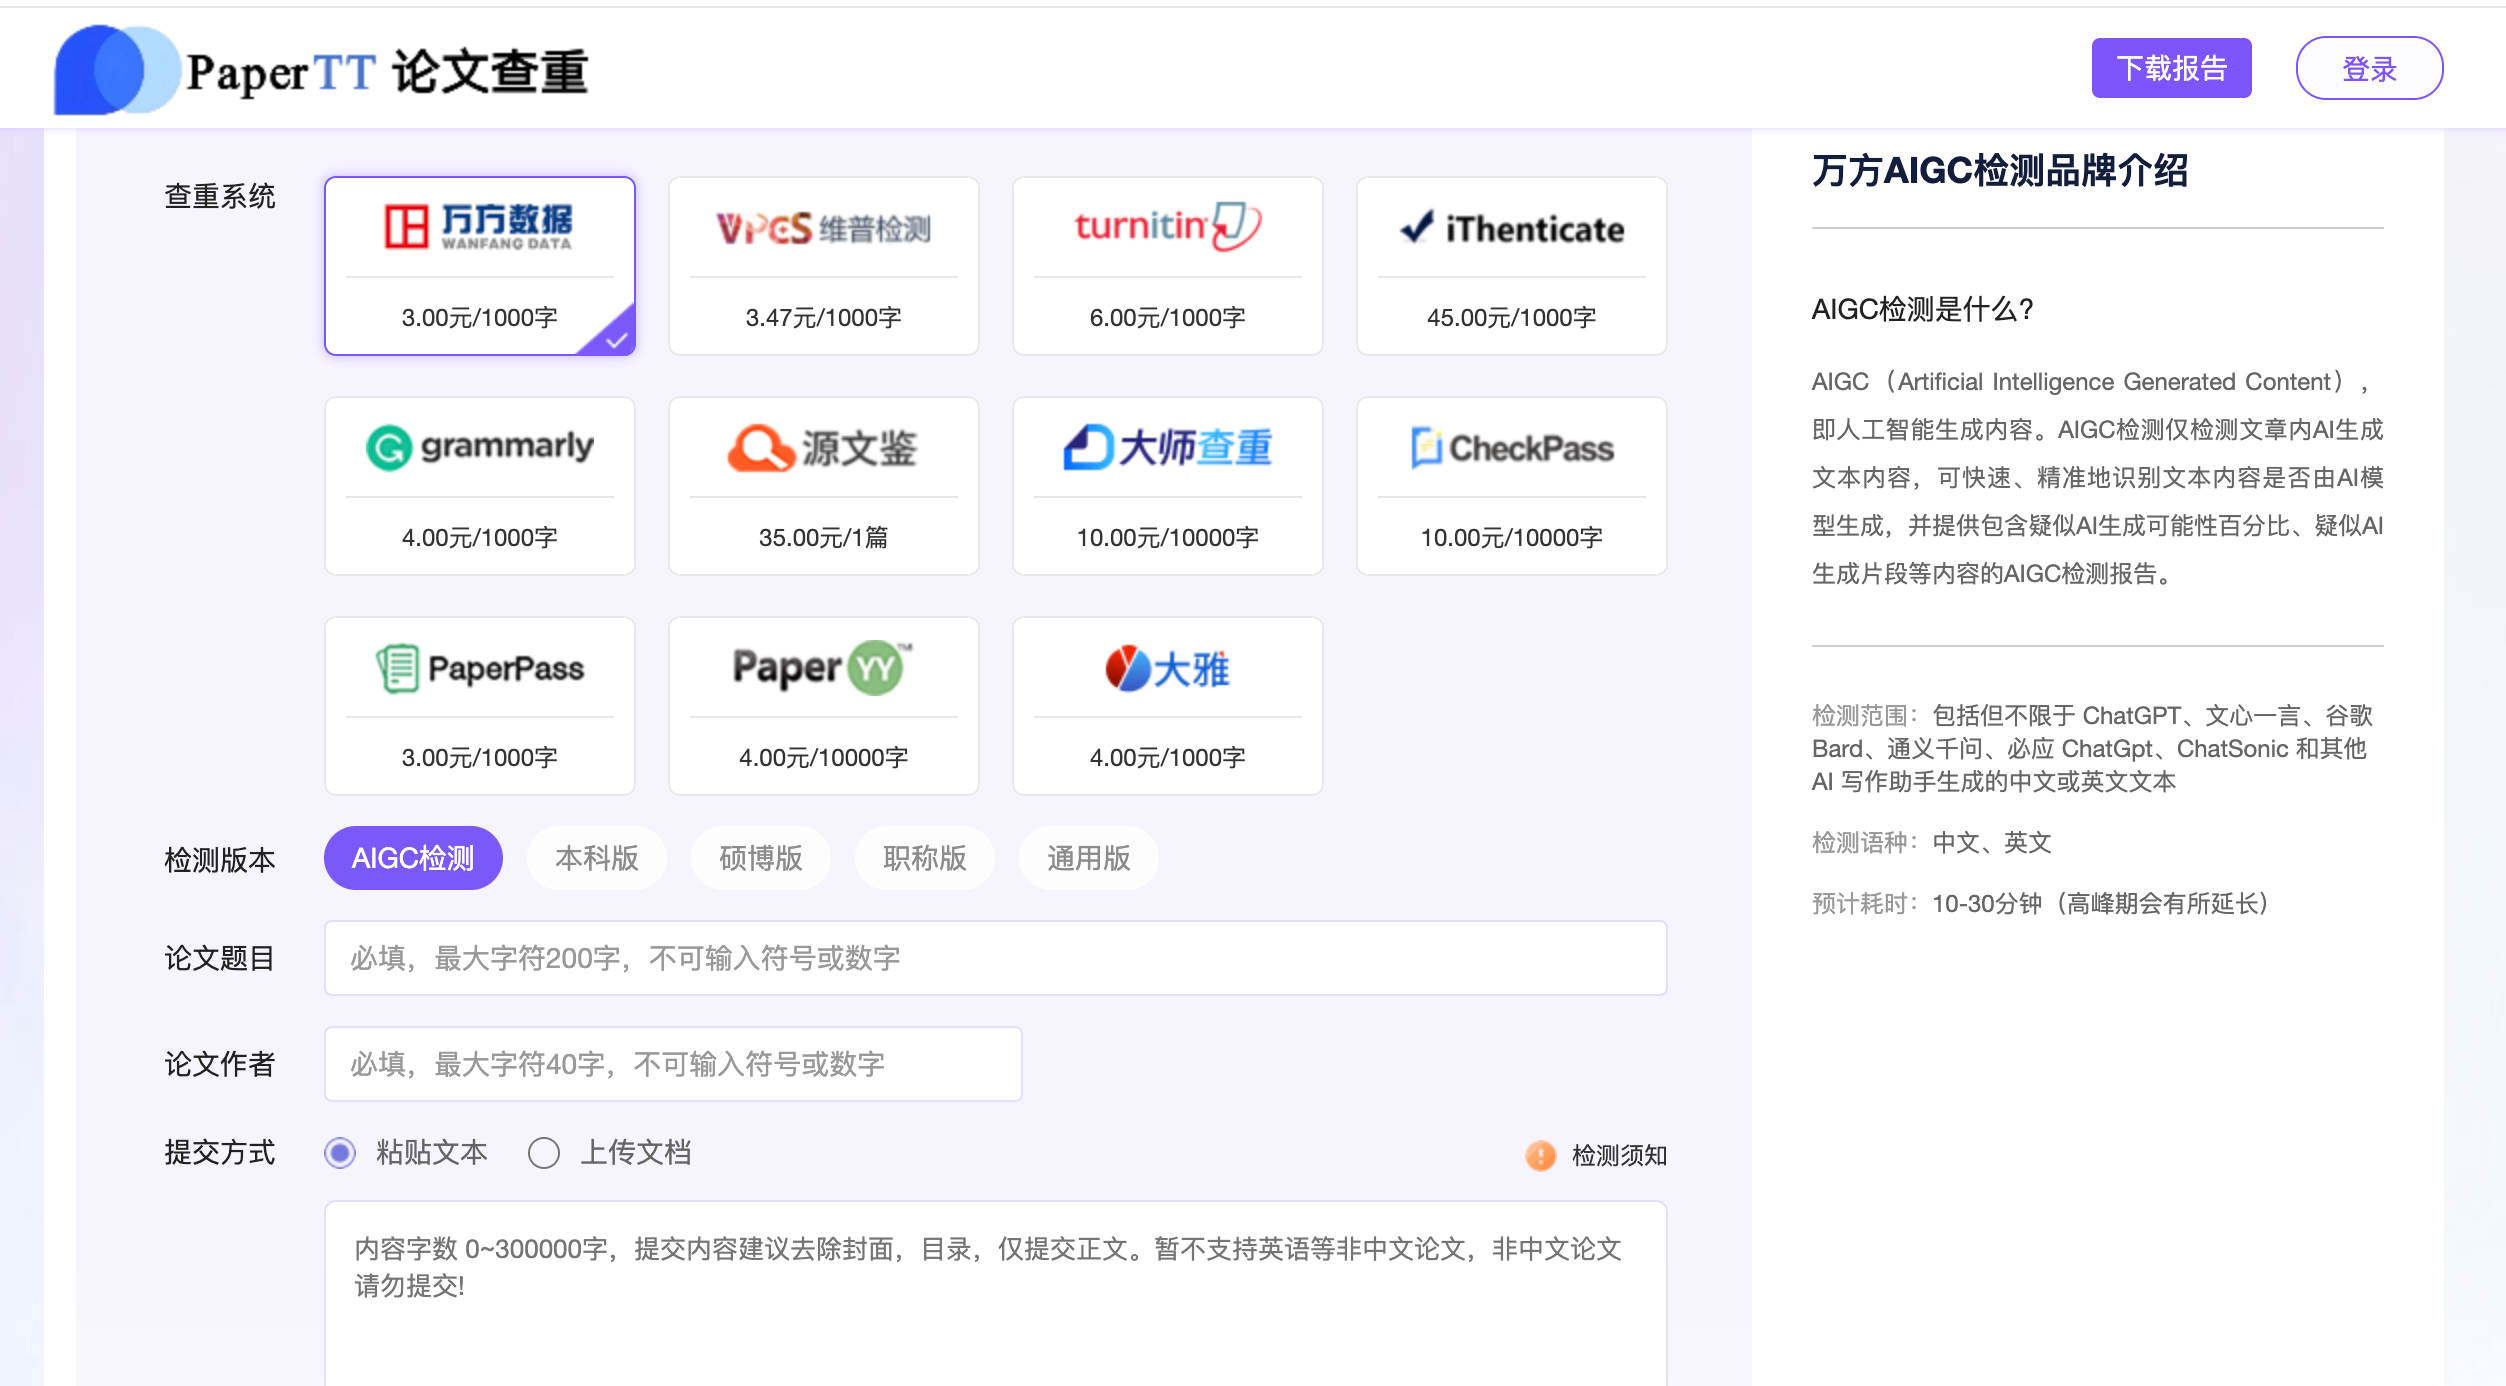Click the 下载报告 button
This screenshot has width=2506, height=1386.
(2172, 68)
